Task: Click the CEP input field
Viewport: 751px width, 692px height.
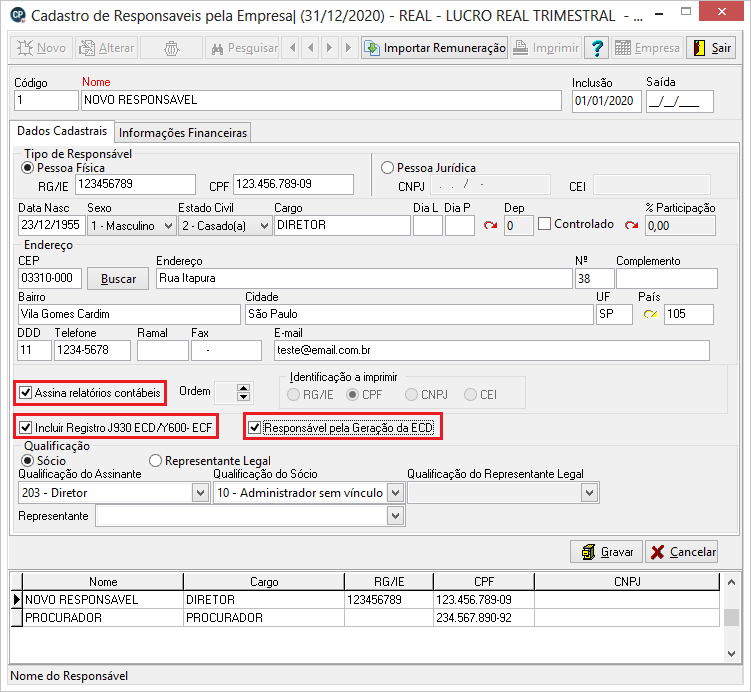Action: [x=50, y=278]
